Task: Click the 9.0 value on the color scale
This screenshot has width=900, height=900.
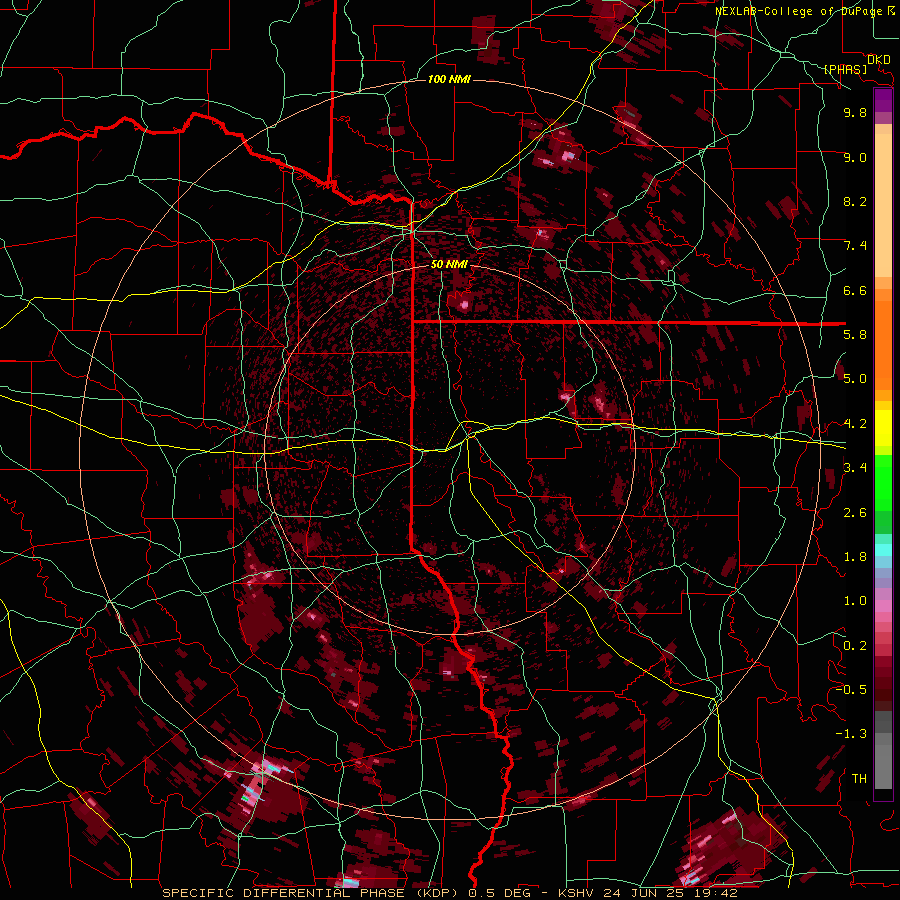Action: [x=855, y=157]
